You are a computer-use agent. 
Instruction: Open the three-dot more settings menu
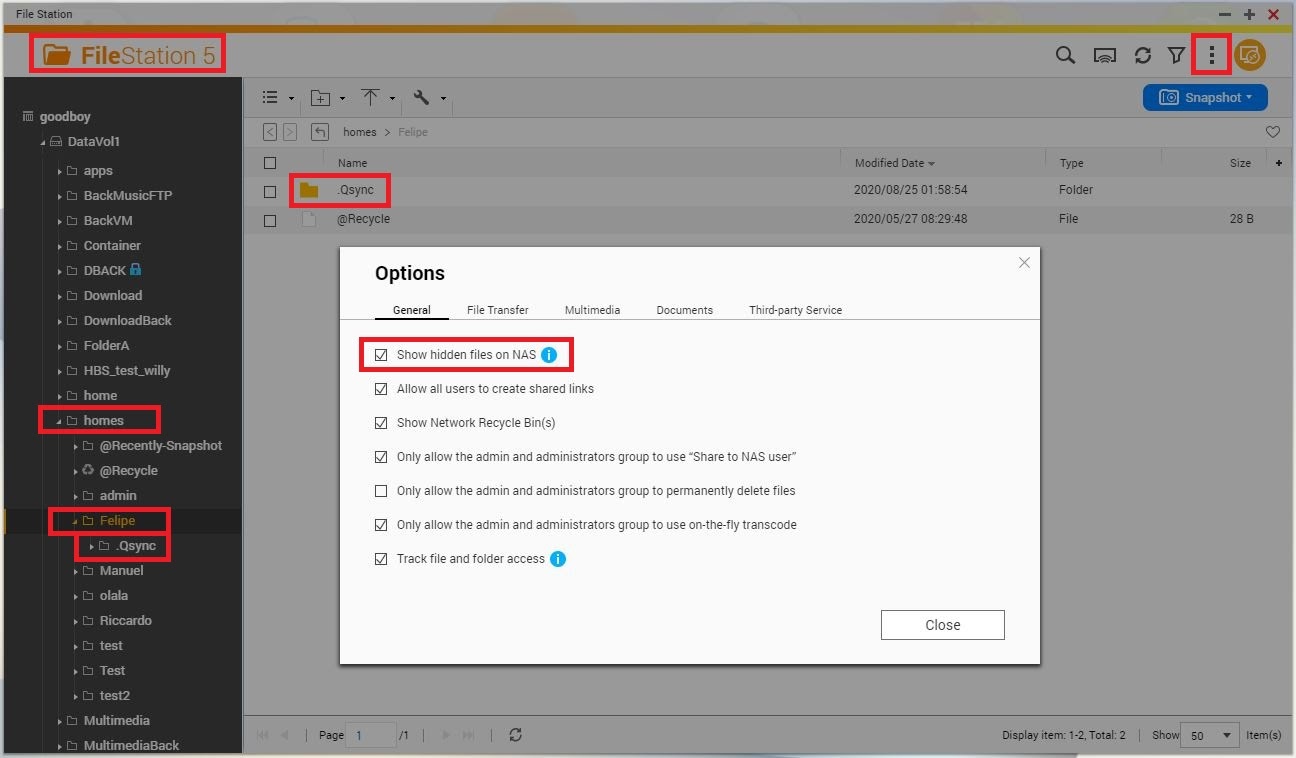(x=1211, y=56)
